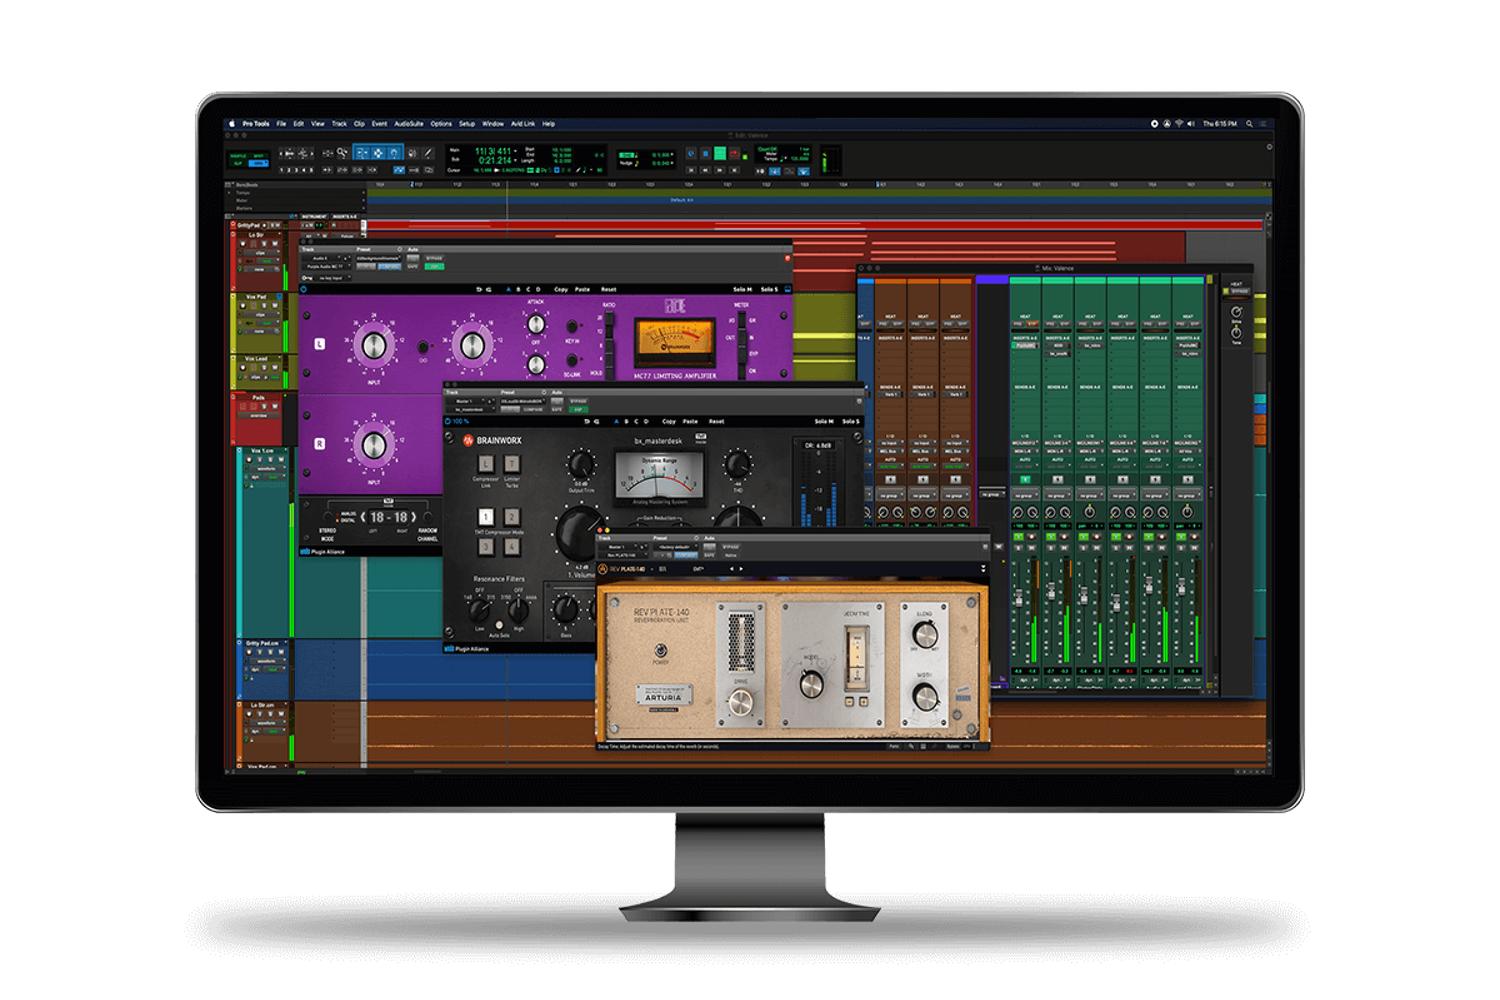Click the Output Trim knob on bx_masterdesk
Screen dimensions: 1500x1000
581,463
